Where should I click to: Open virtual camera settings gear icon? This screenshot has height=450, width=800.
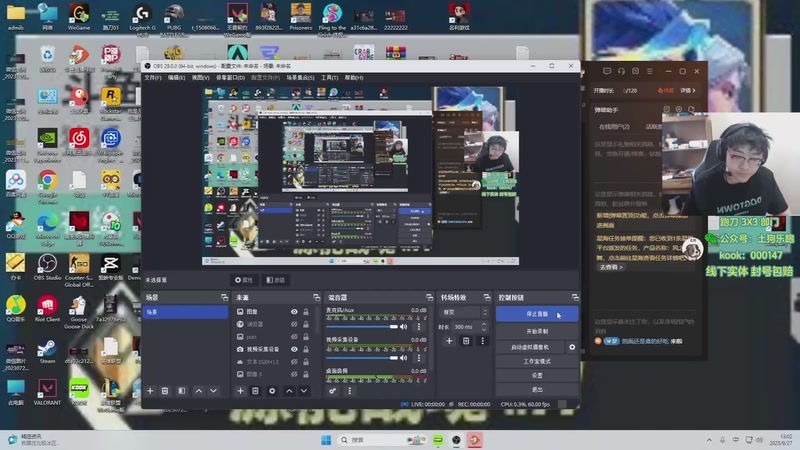[x=572, y=347]
